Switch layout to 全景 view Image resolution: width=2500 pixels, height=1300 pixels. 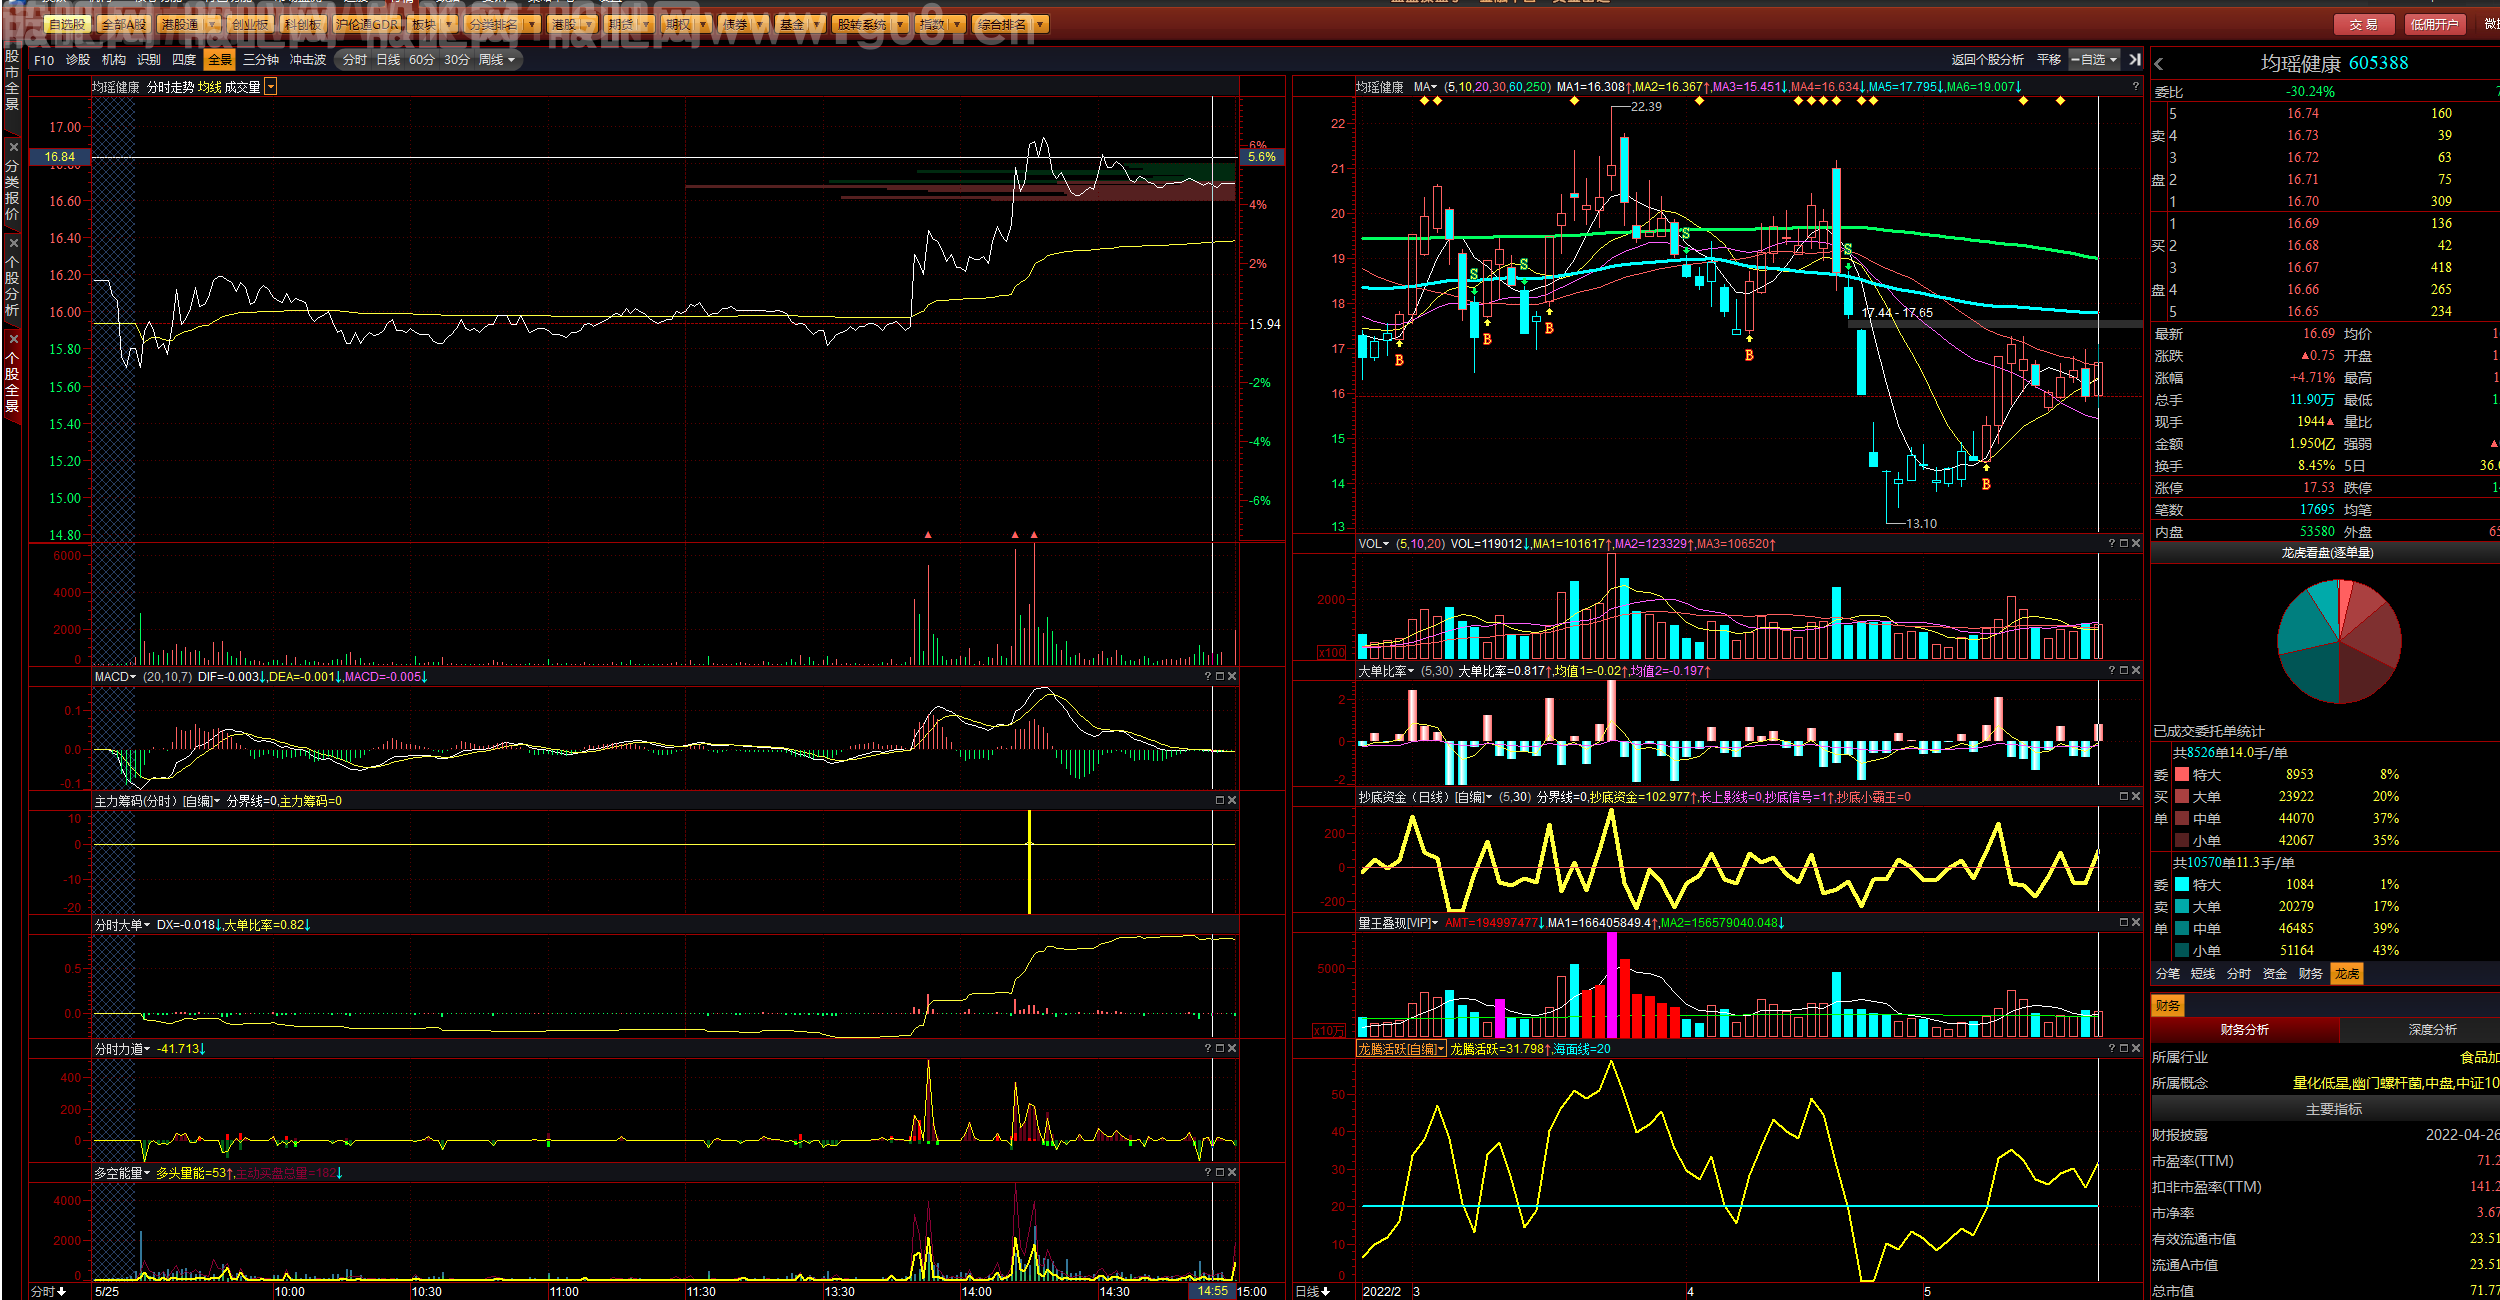tap(219, 60)
